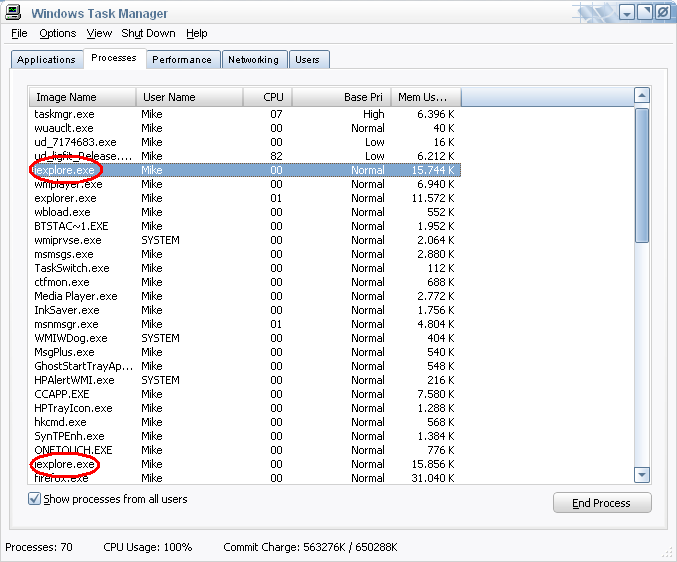Open the File menu
The image size is (677, 562).
pyautogui.click(x=19, y=33)
